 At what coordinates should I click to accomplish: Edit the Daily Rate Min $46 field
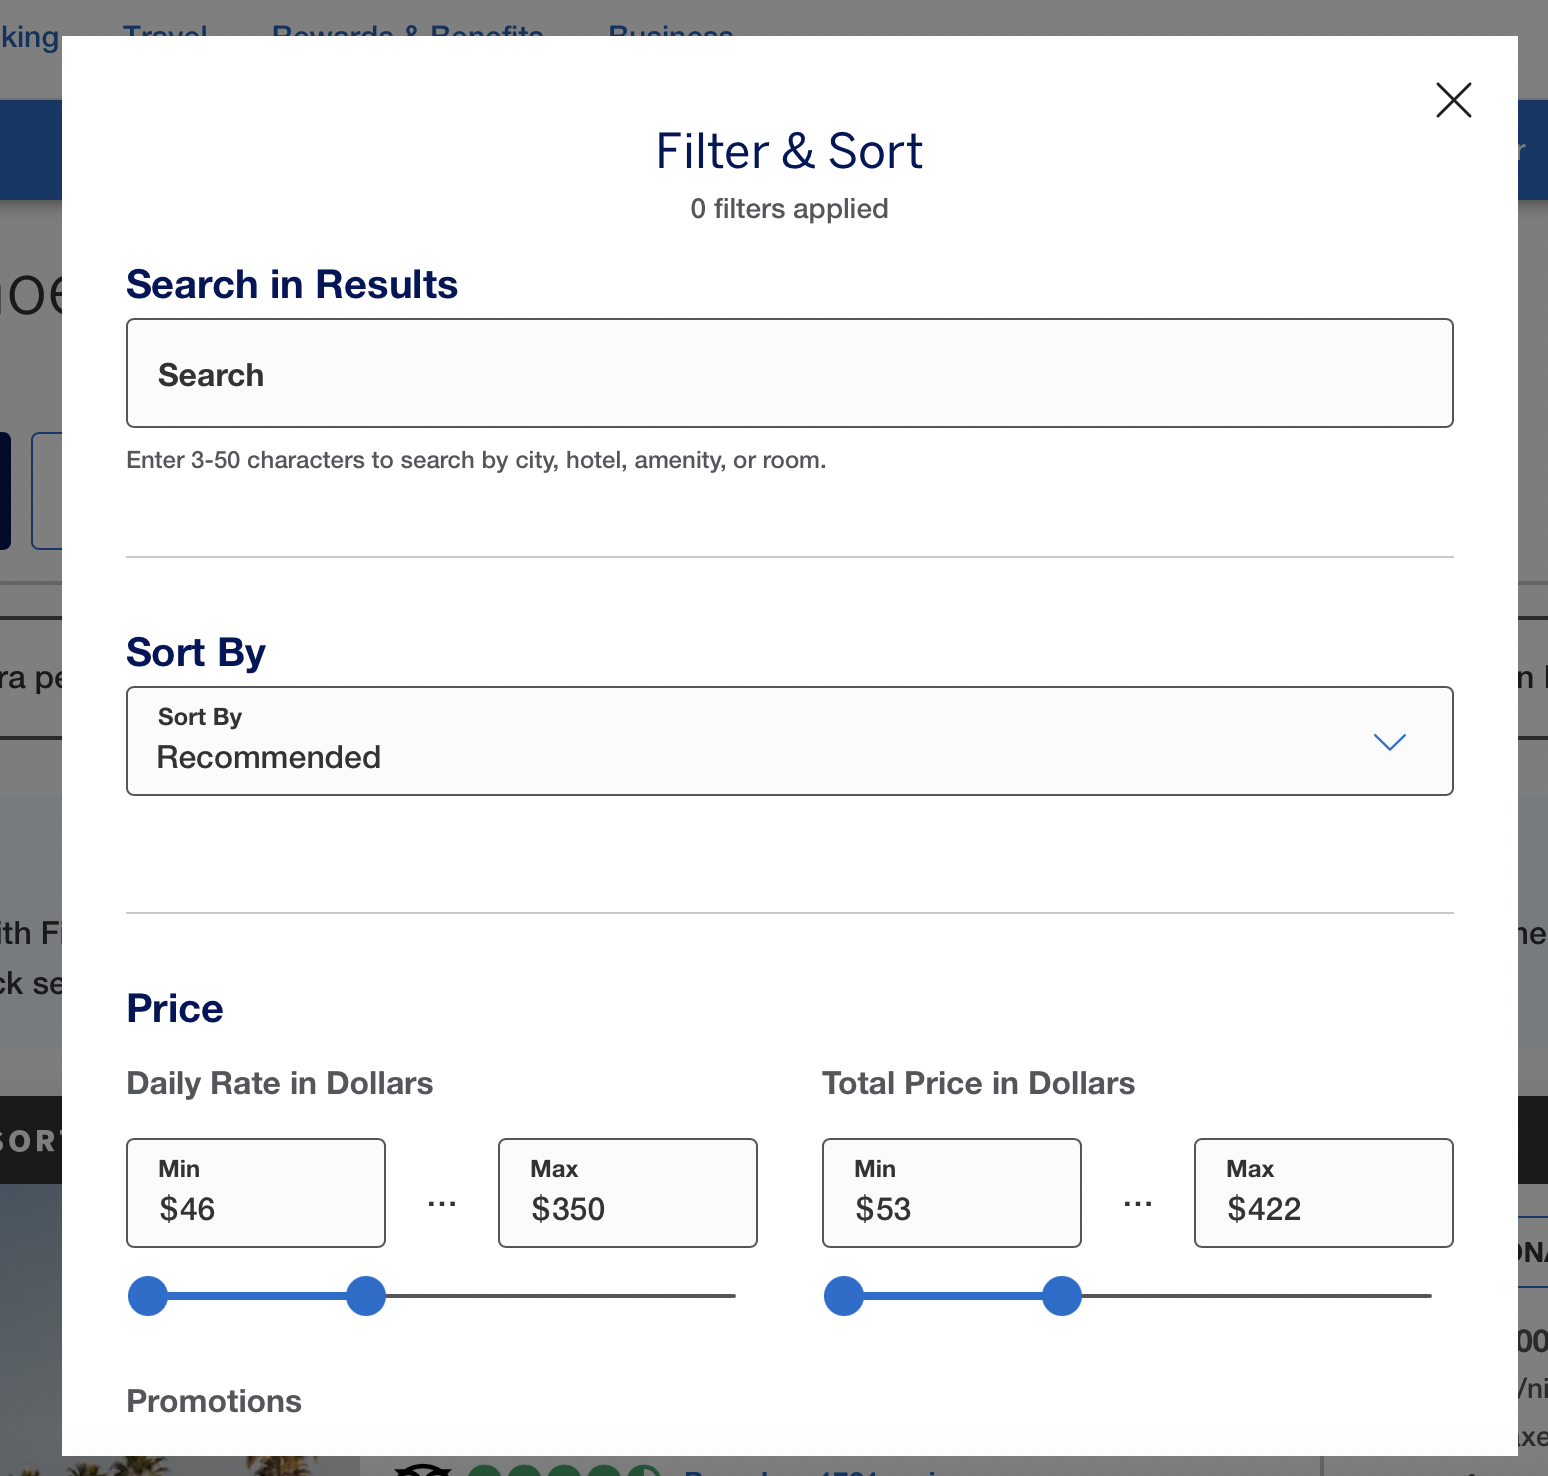pyautogui.click(x=256, y=1193)
